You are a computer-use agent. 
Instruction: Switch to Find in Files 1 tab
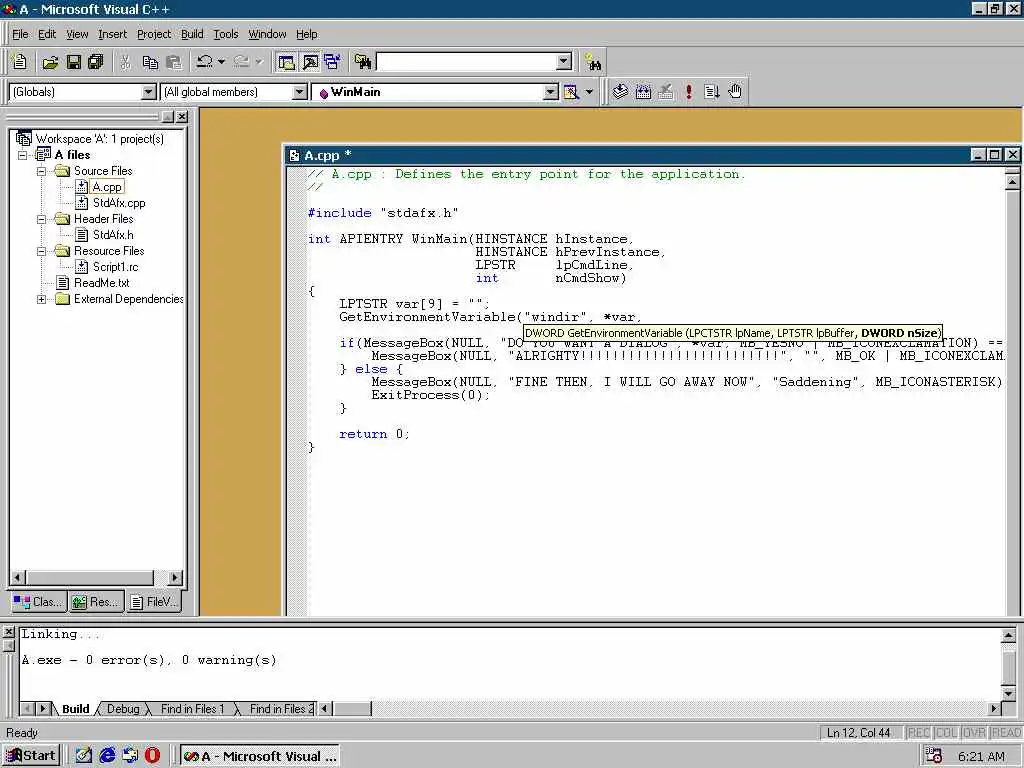click(192, 709)
